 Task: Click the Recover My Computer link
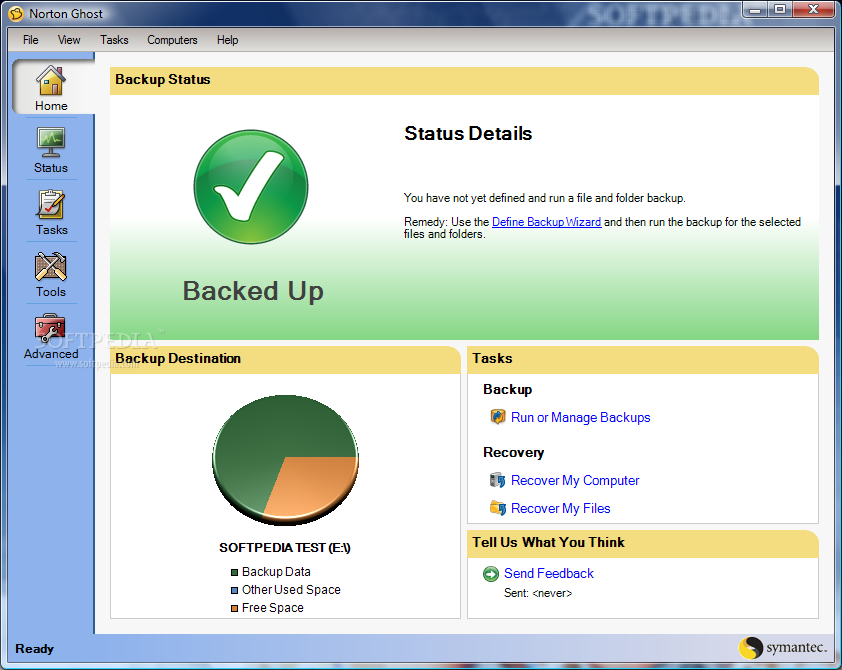pos(575,480)
